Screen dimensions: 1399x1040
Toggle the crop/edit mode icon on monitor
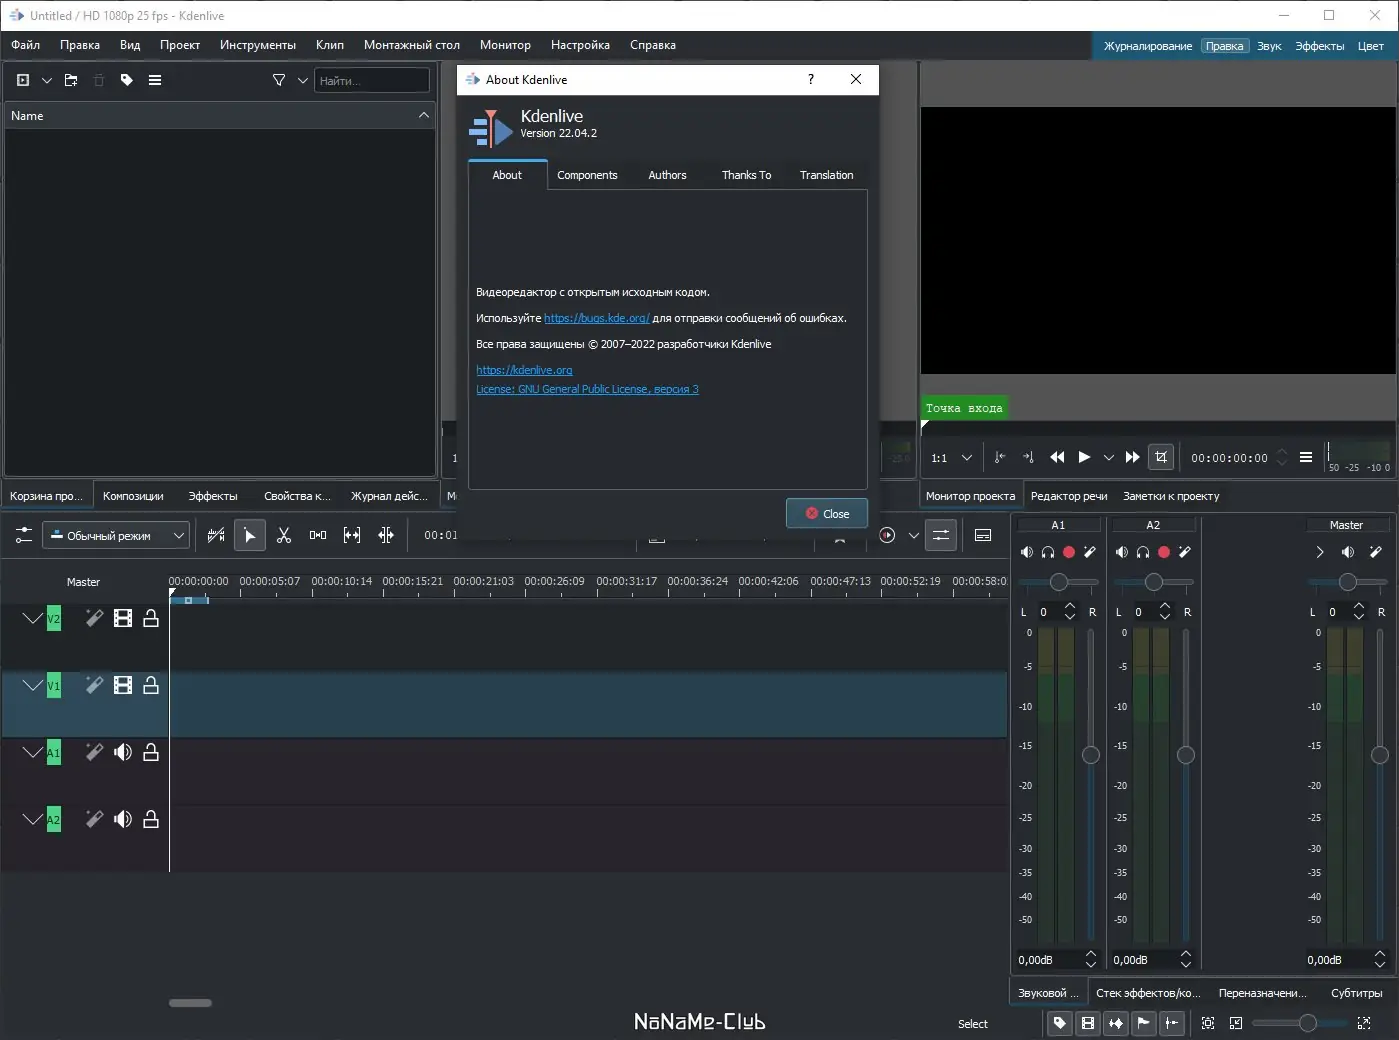pyautogui.click(x=1161, y=457)
